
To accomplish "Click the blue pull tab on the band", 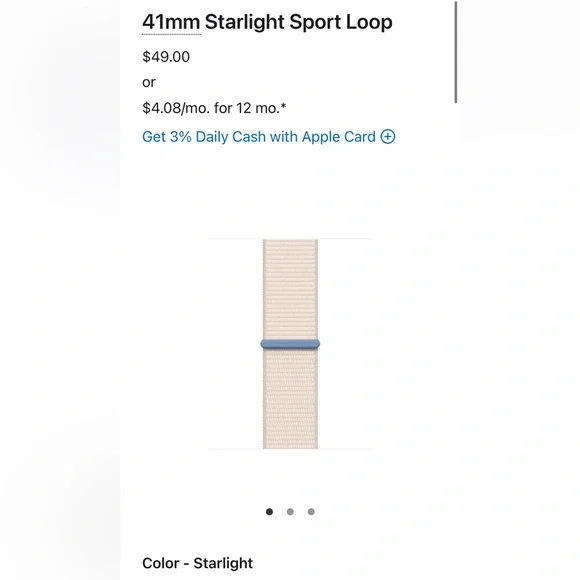I will tap(290, 344).
